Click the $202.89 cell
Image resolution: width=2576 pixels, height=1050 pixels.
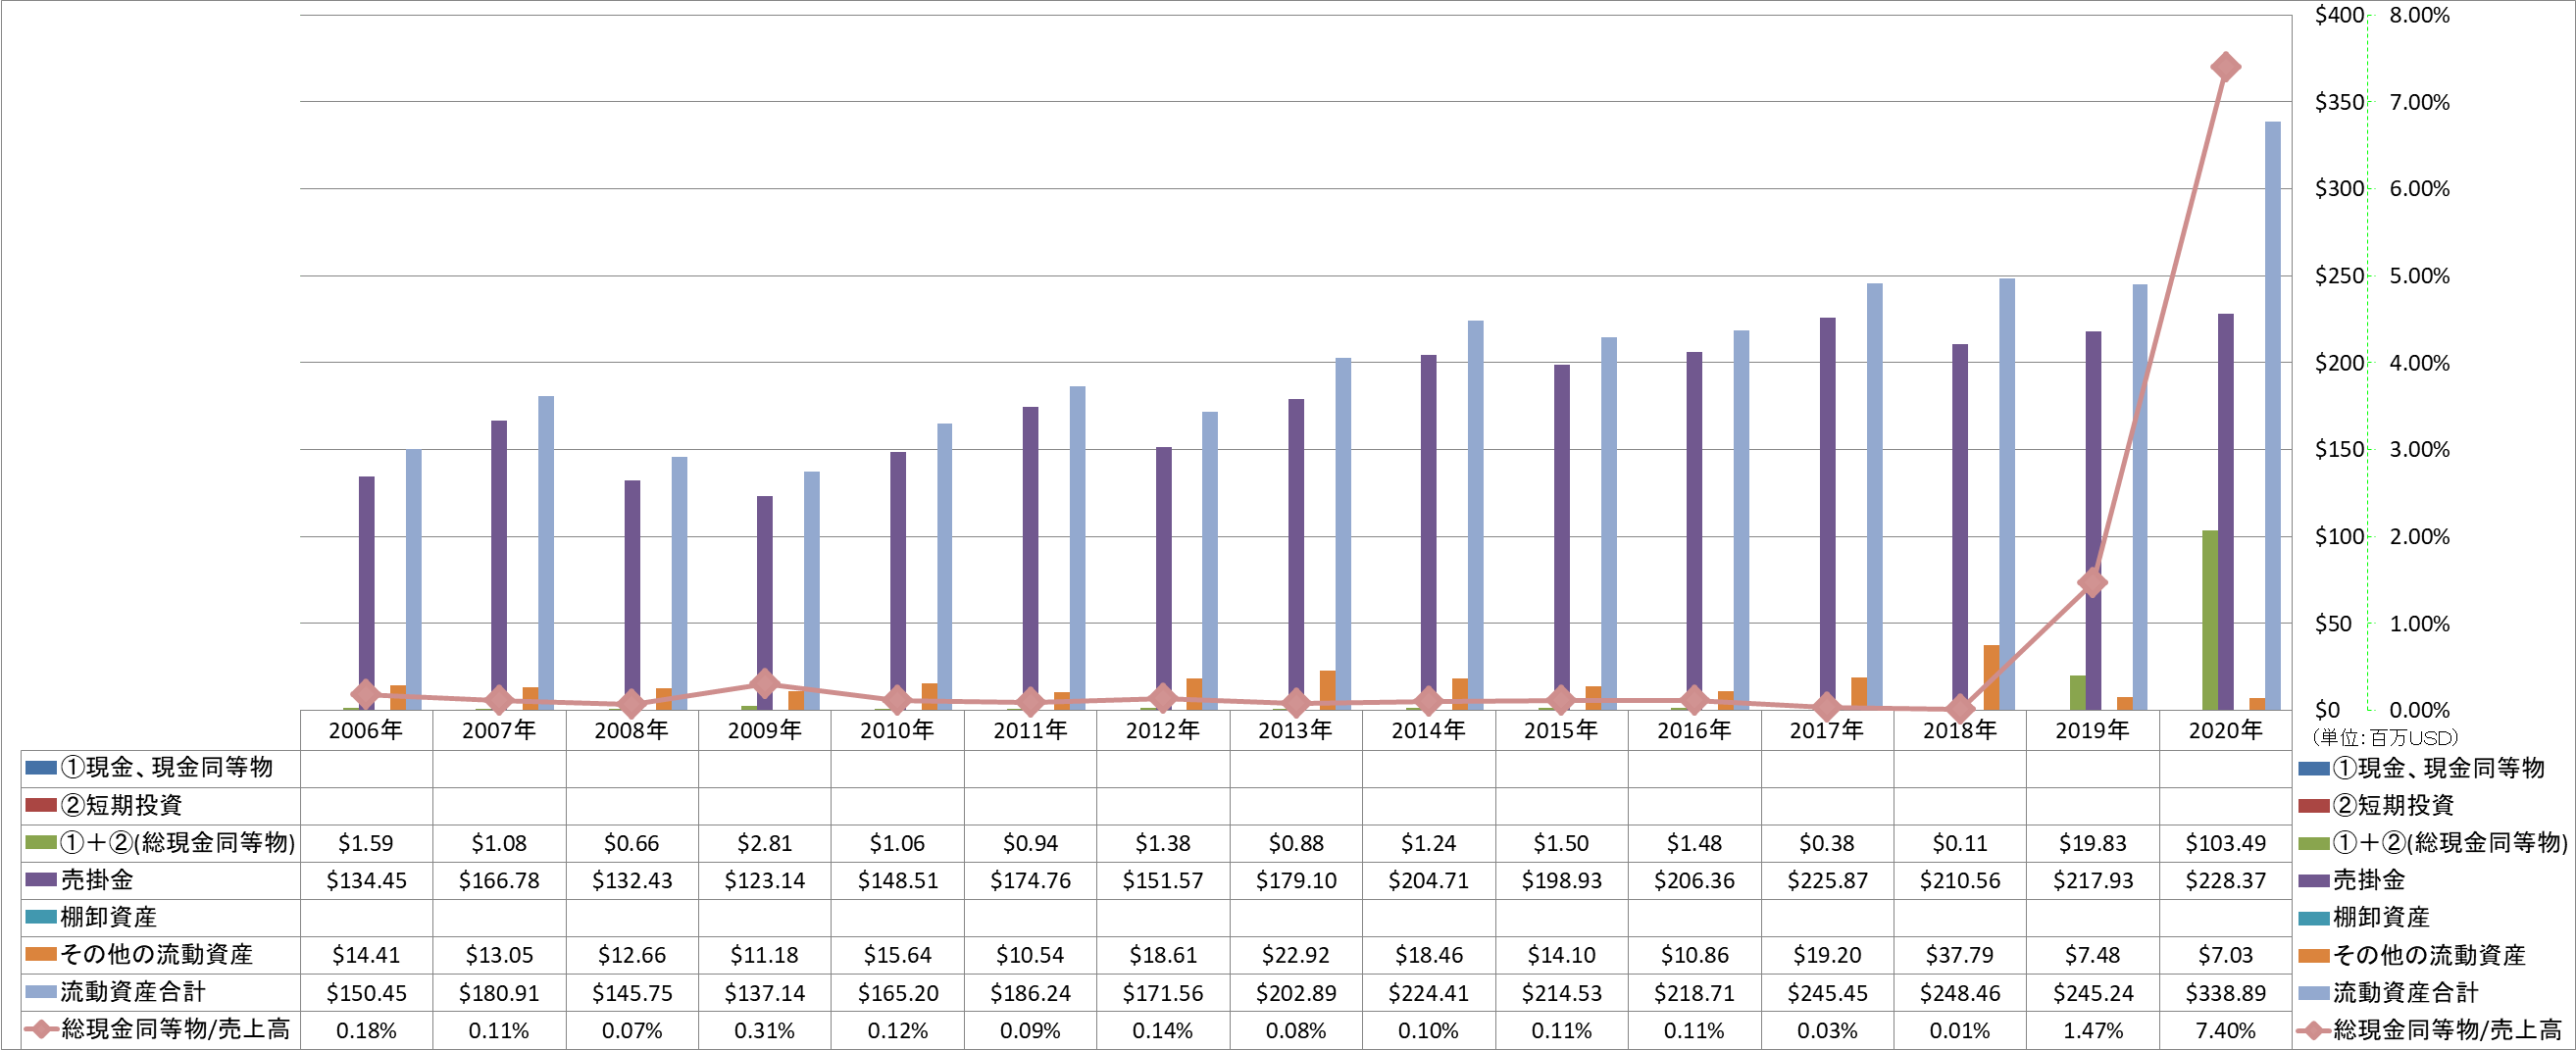[x=1295, y=992]
